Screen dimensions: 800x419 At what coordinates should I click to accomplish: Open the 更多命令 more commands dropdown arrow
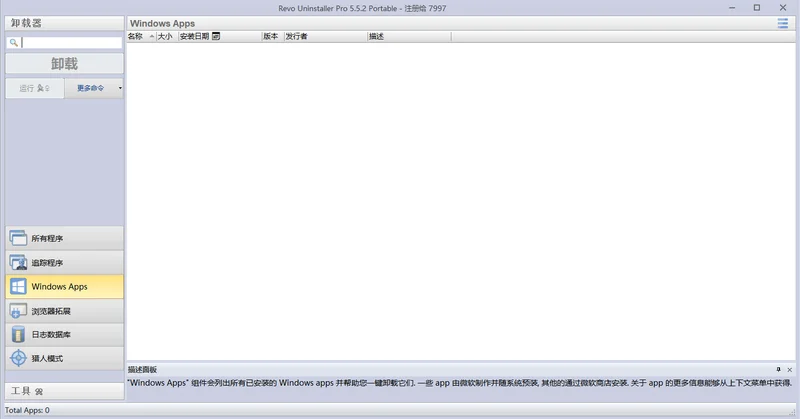coord(120,88)
